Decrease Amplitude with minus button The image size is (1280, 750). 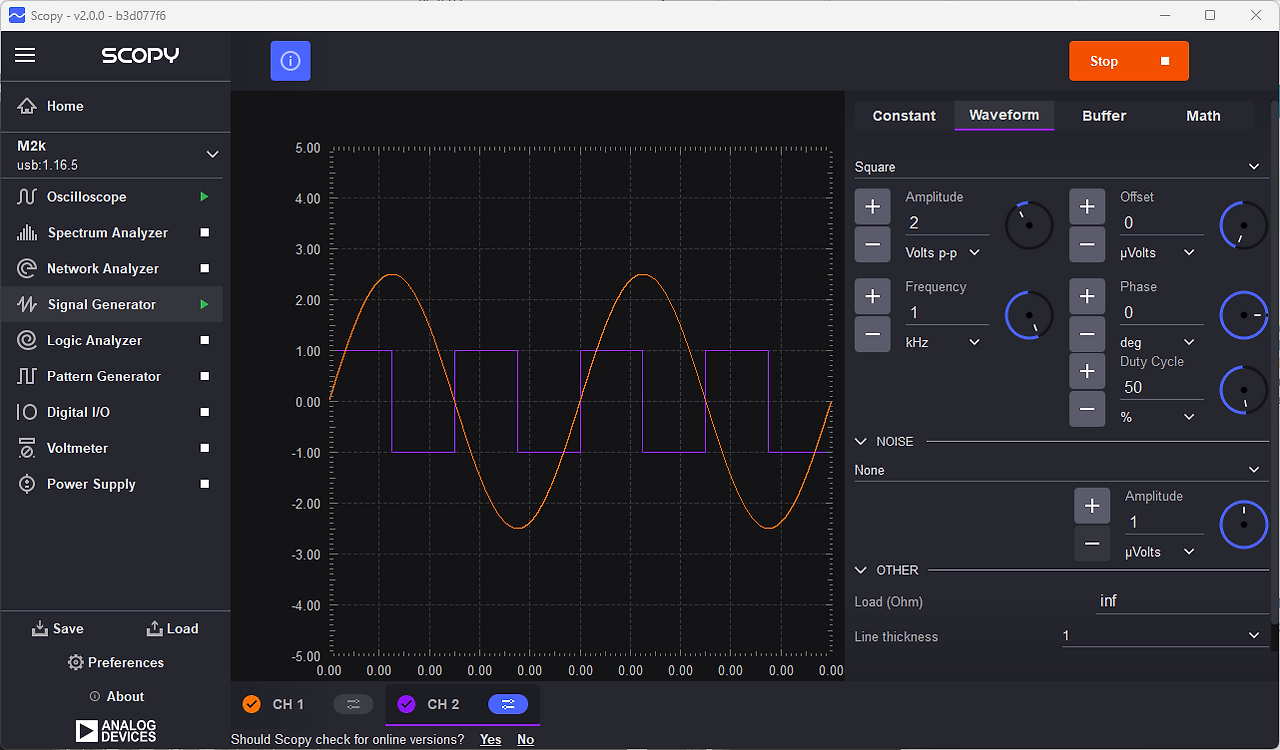pos(872,244)
